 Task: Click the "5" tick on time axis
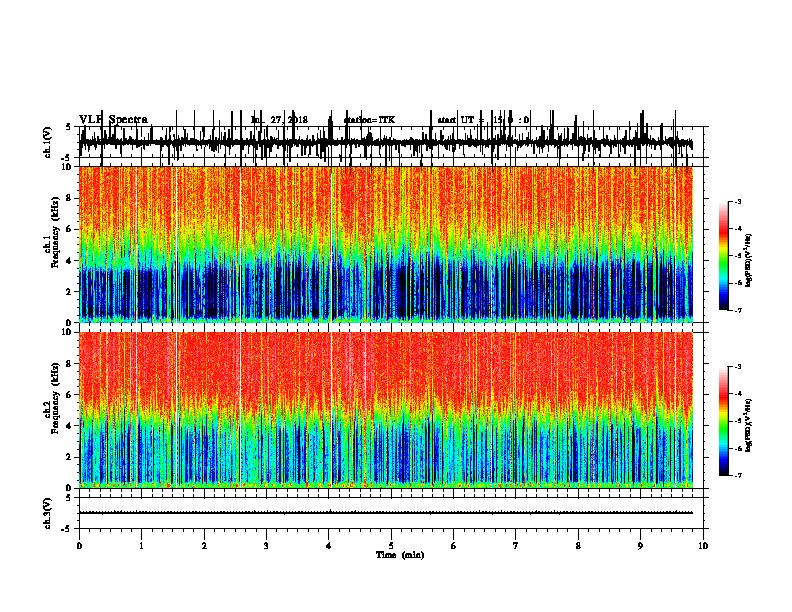(391, 546)
